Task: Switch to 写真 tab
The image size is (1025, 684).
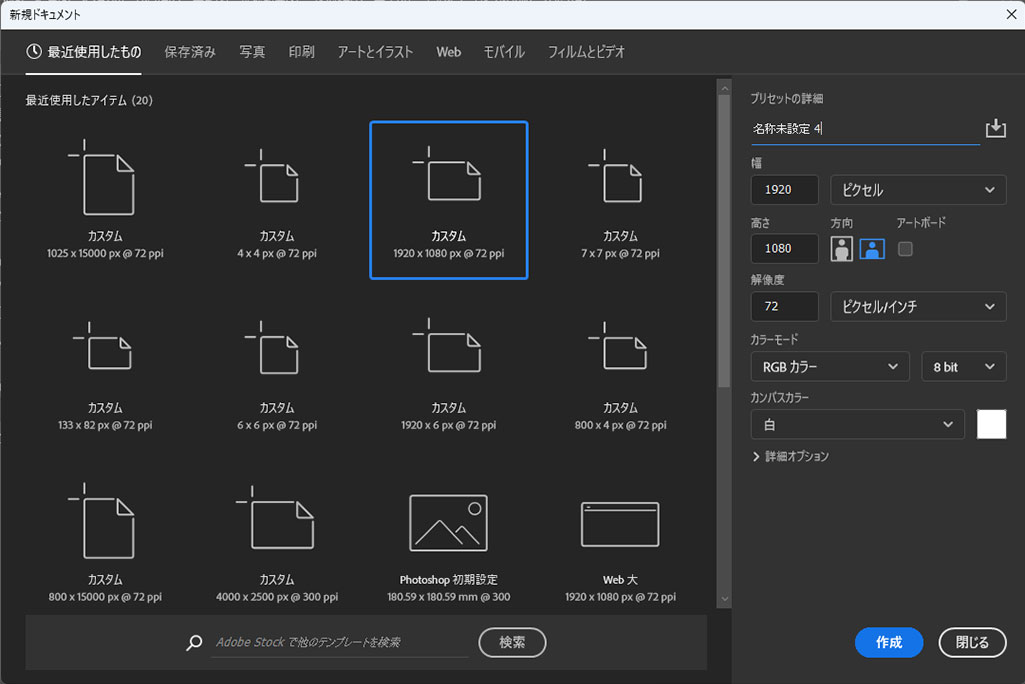Action: click(252, 52)
